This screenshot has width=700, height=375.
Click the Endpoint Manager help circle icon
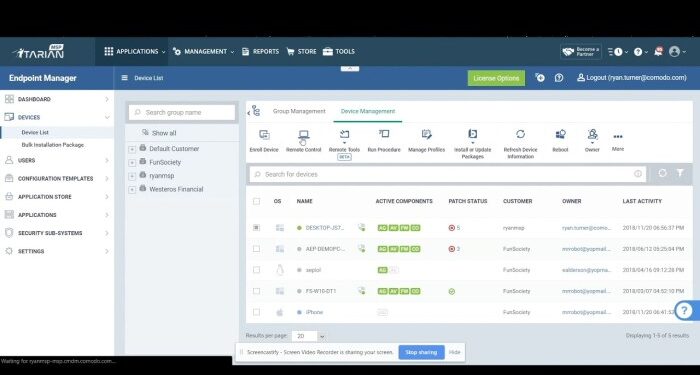click(559, 78)
